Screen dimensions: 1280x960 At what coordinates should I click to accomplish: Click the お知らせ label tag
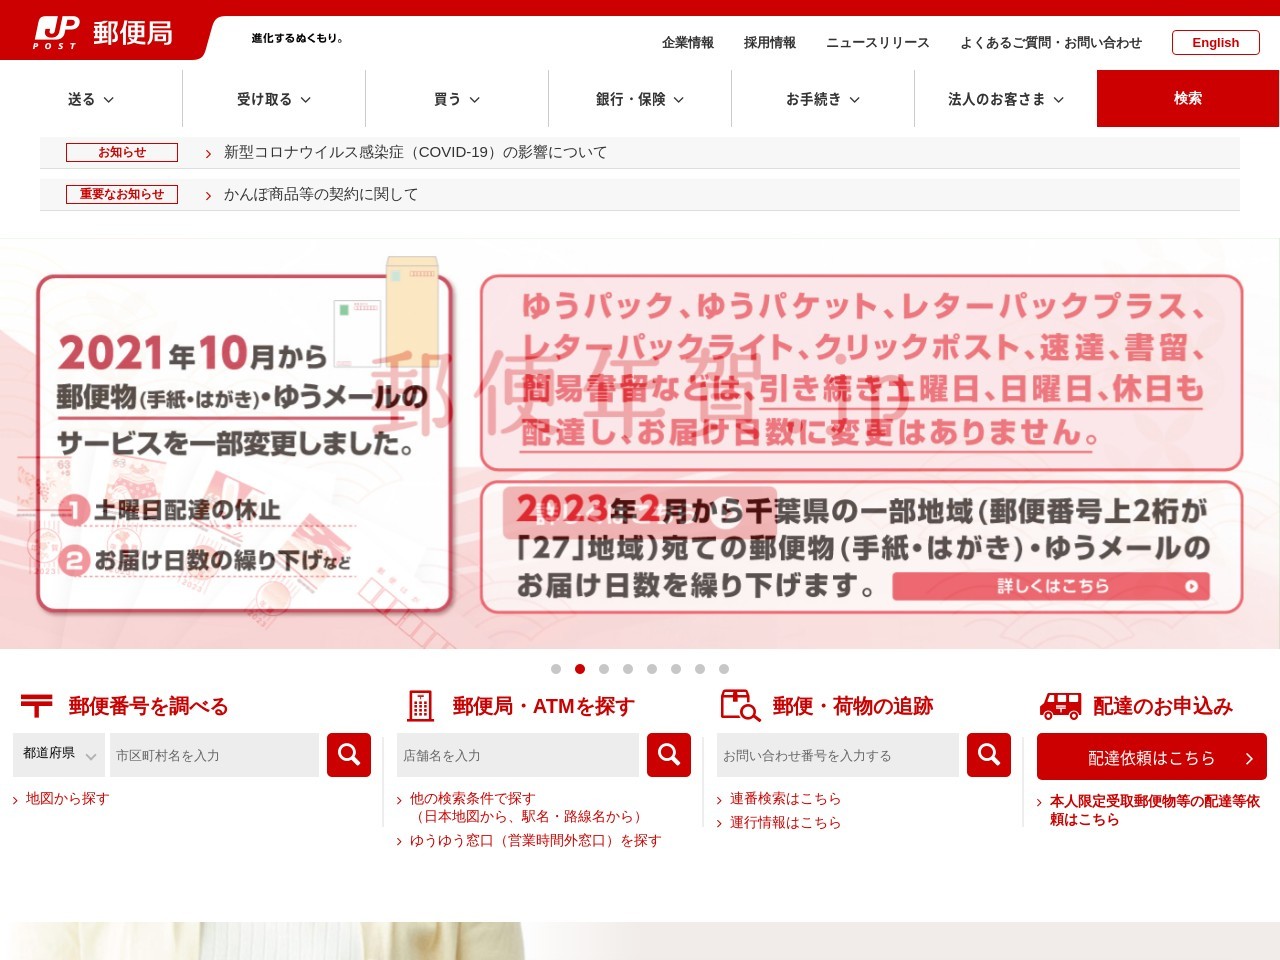tap(122, 152)
